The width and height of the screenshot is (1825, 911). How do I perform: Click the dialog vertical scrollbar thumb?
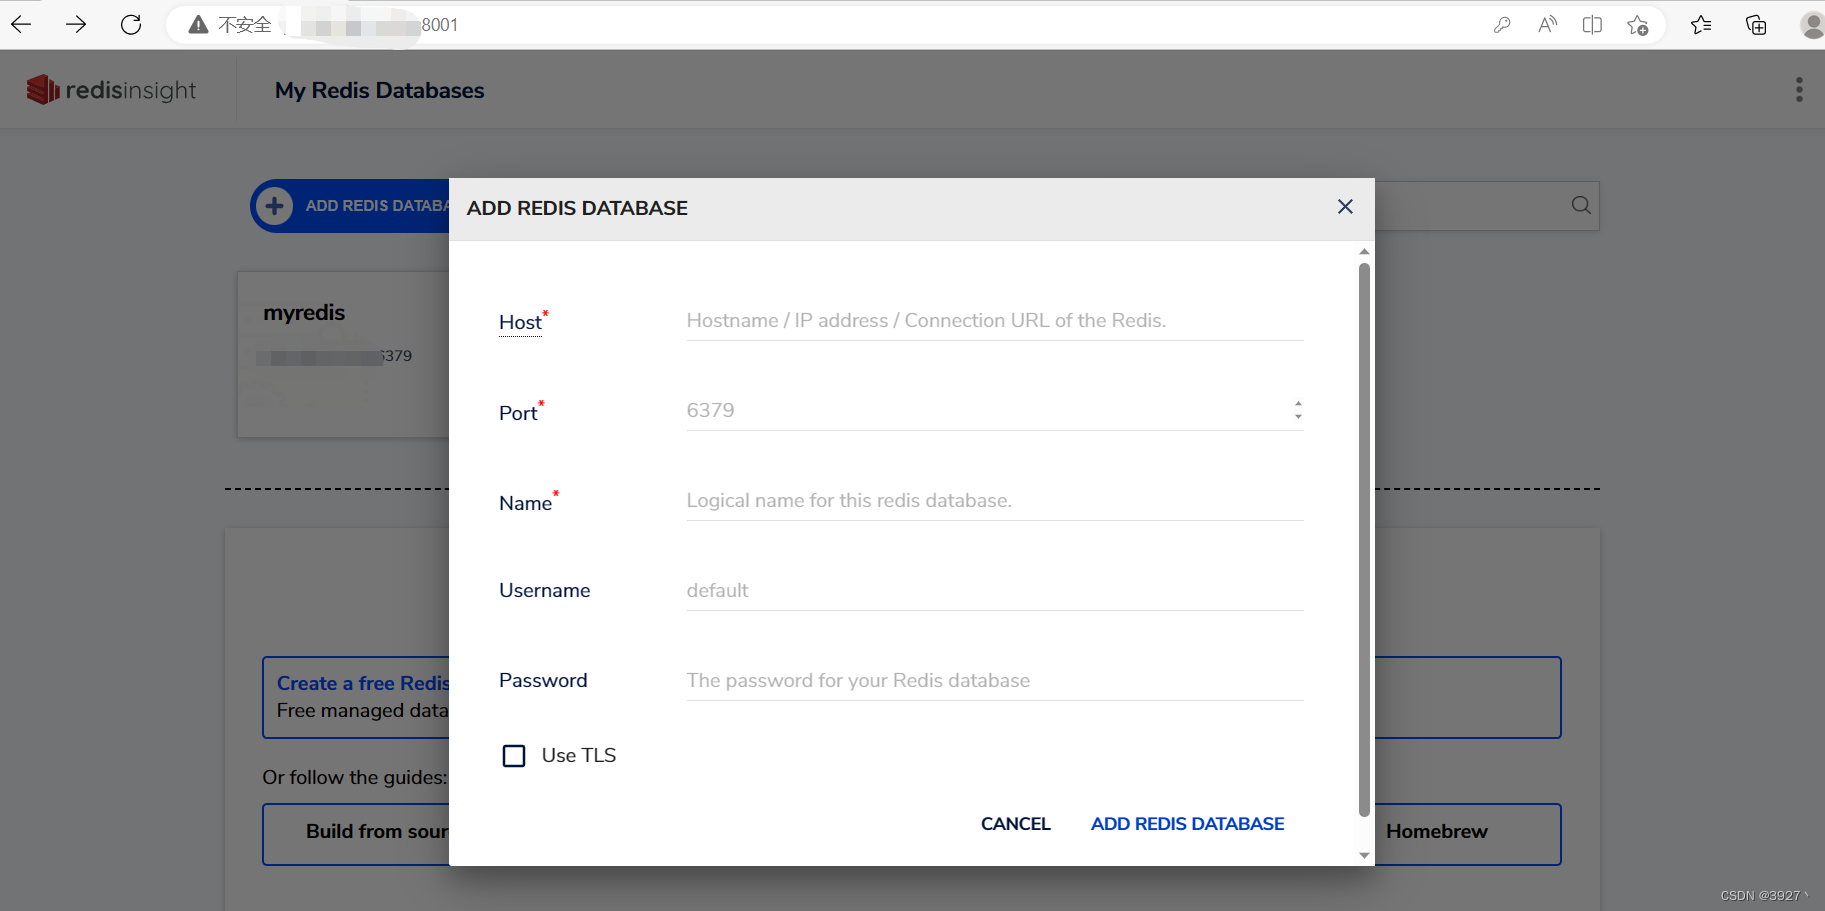click(1364, 540)
